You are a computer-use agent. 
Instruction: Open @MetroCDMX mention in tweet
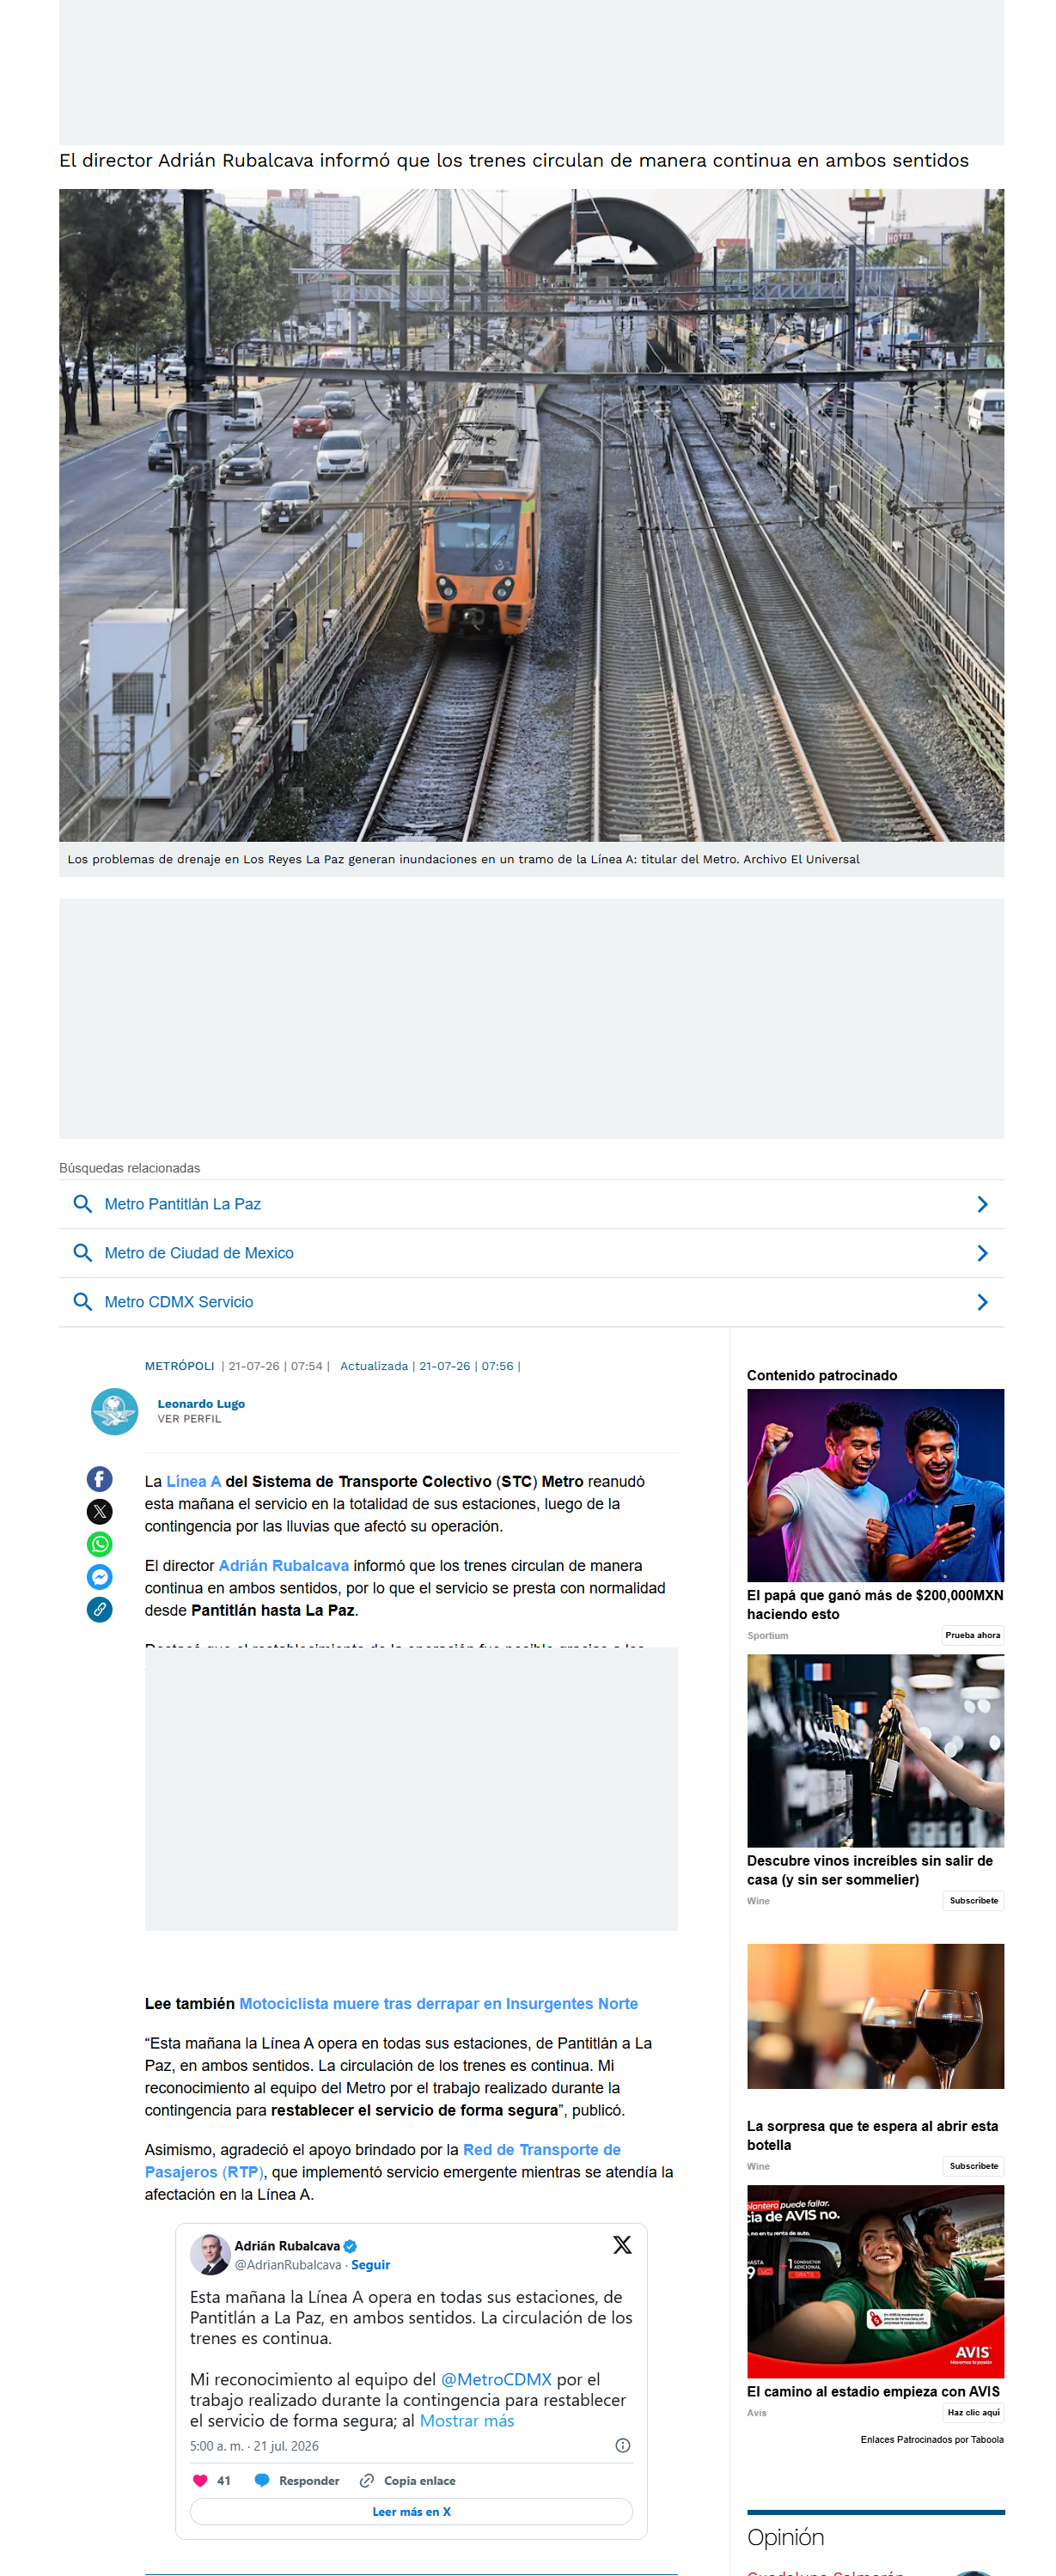click(x=496, y=2379)
